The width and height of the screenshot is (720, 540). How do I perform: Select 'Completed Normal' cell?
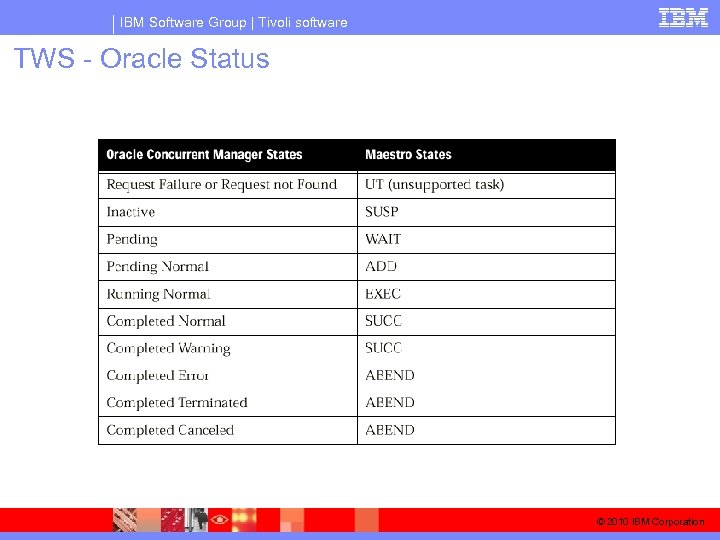coord(228,321)
